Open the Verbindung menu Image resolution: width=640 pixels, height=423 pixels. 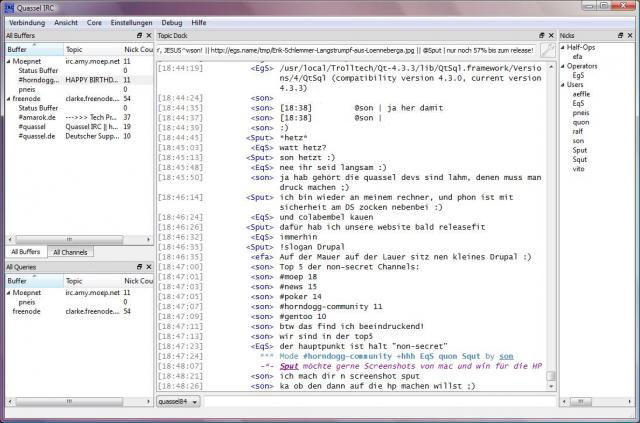(27, 23)
